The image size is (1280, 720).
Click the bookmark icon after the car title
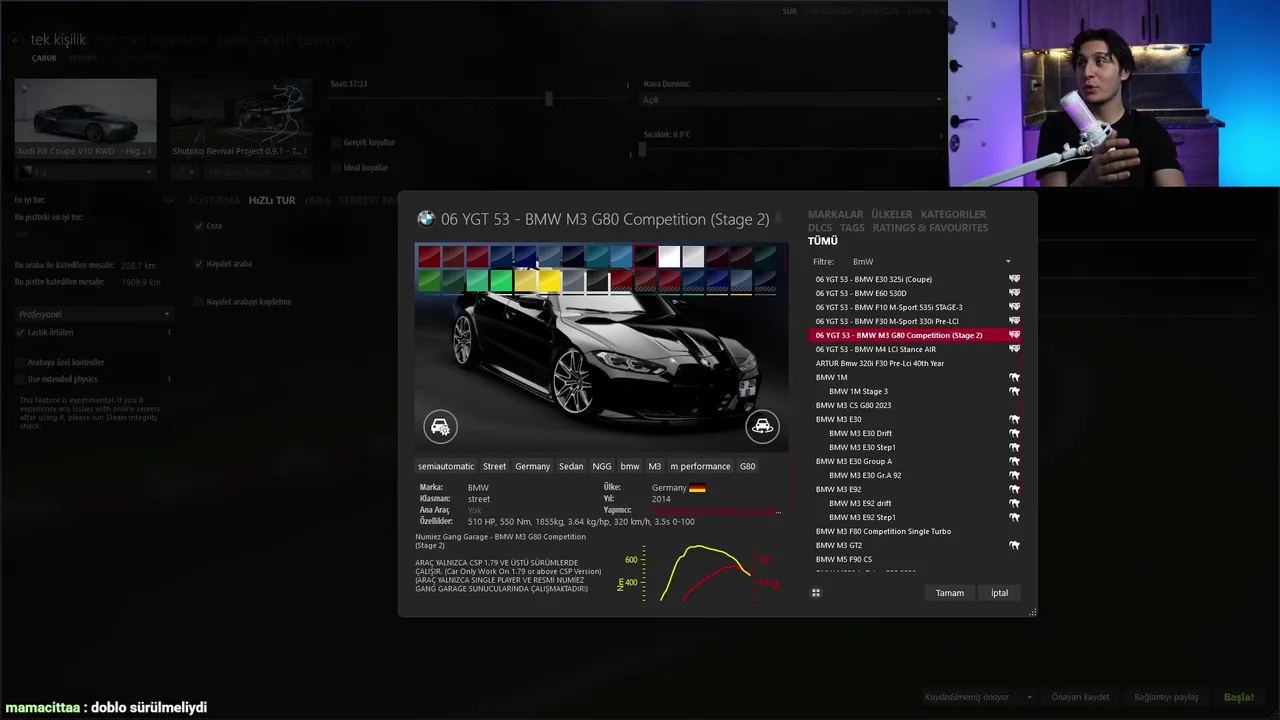(779, 218)
